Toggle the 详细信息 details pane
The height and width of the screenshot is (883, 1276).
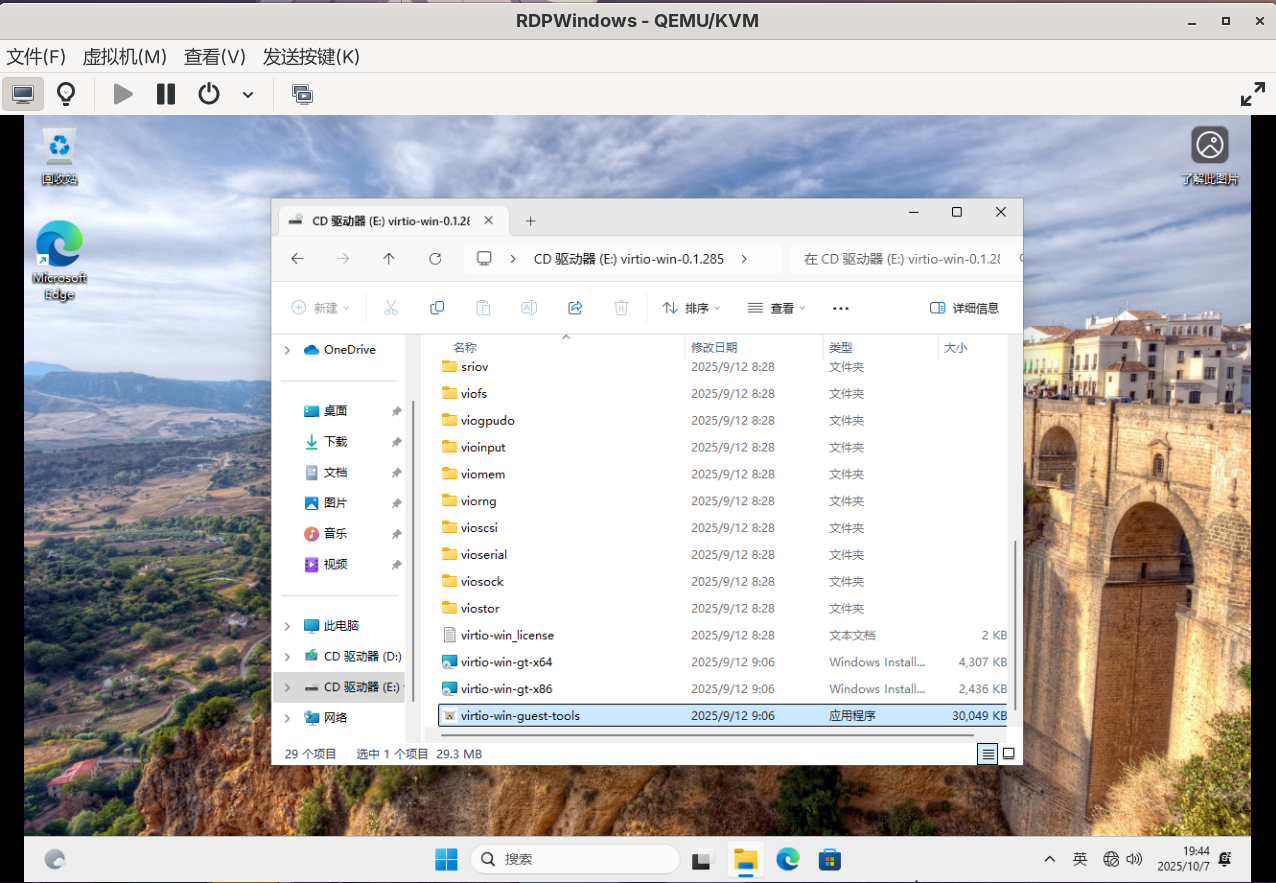[964, 307]
